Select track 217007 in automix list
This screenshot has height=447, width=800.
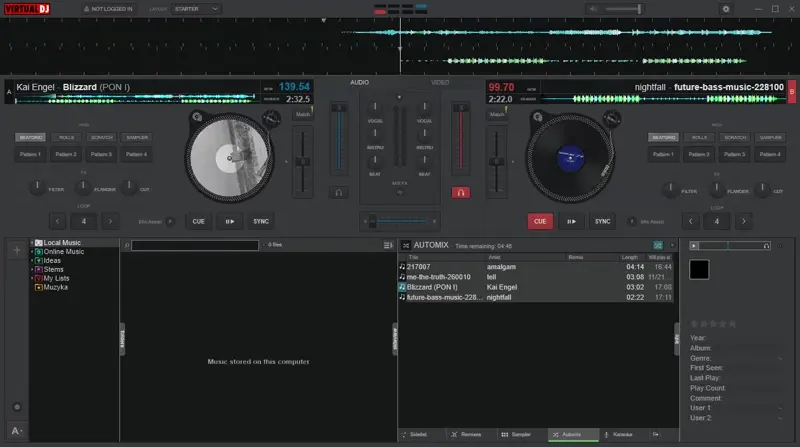536,267
